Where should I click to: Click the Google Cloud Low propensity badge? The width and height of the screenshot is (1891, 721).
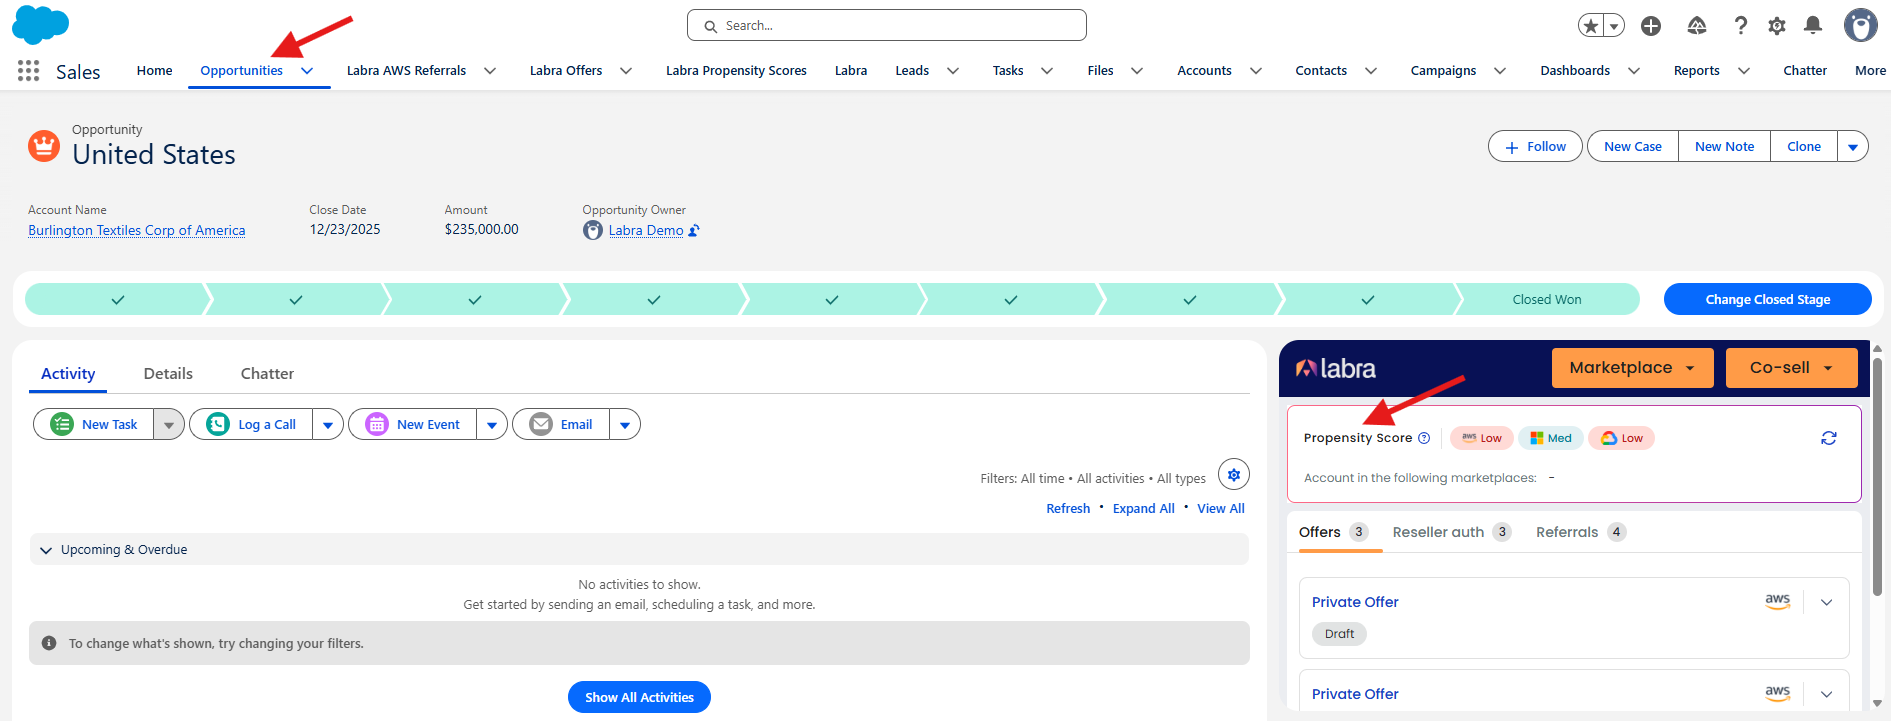(x=1622, y=438)
